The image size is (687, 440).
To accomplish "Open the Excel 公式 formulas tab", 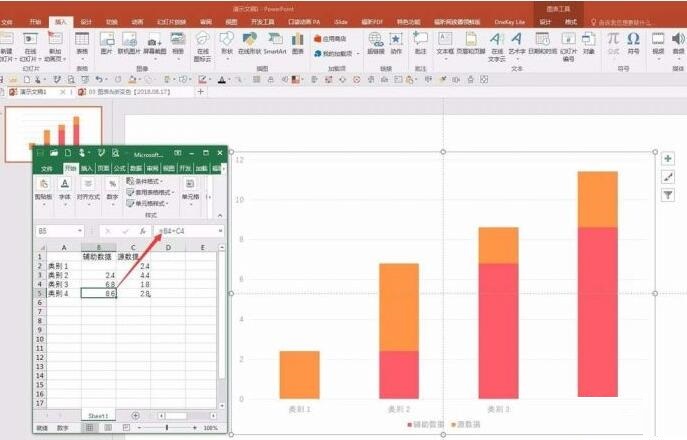I will 119,168.
